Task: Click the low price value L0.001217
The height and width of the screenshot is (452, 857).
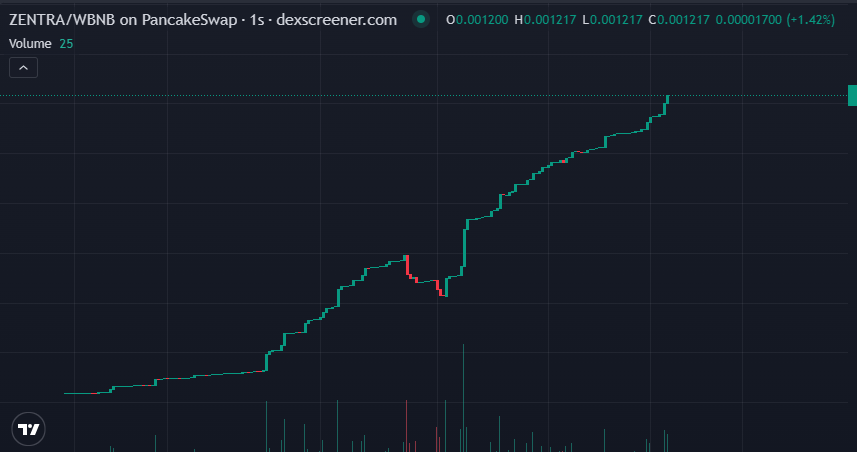Action: 612,20
